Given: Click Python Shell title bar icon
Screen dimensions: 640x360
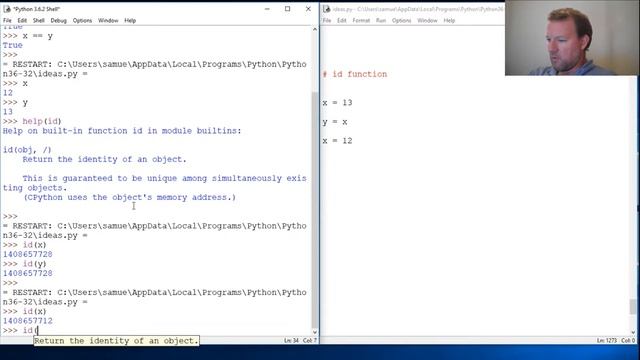Looking at the screenshot, I should pos(7,9).
